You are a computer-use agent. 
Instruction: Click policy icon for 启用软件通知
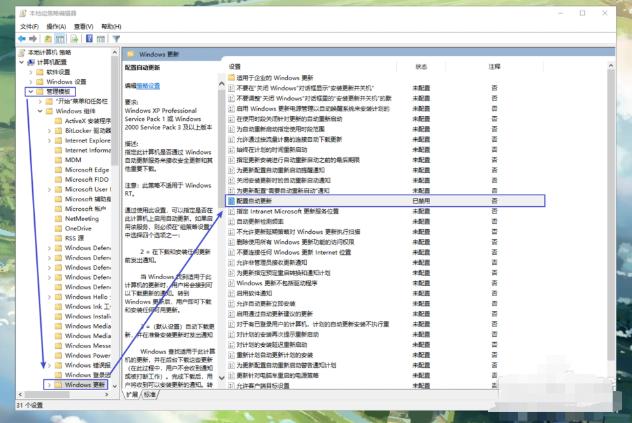click(231, 293)
